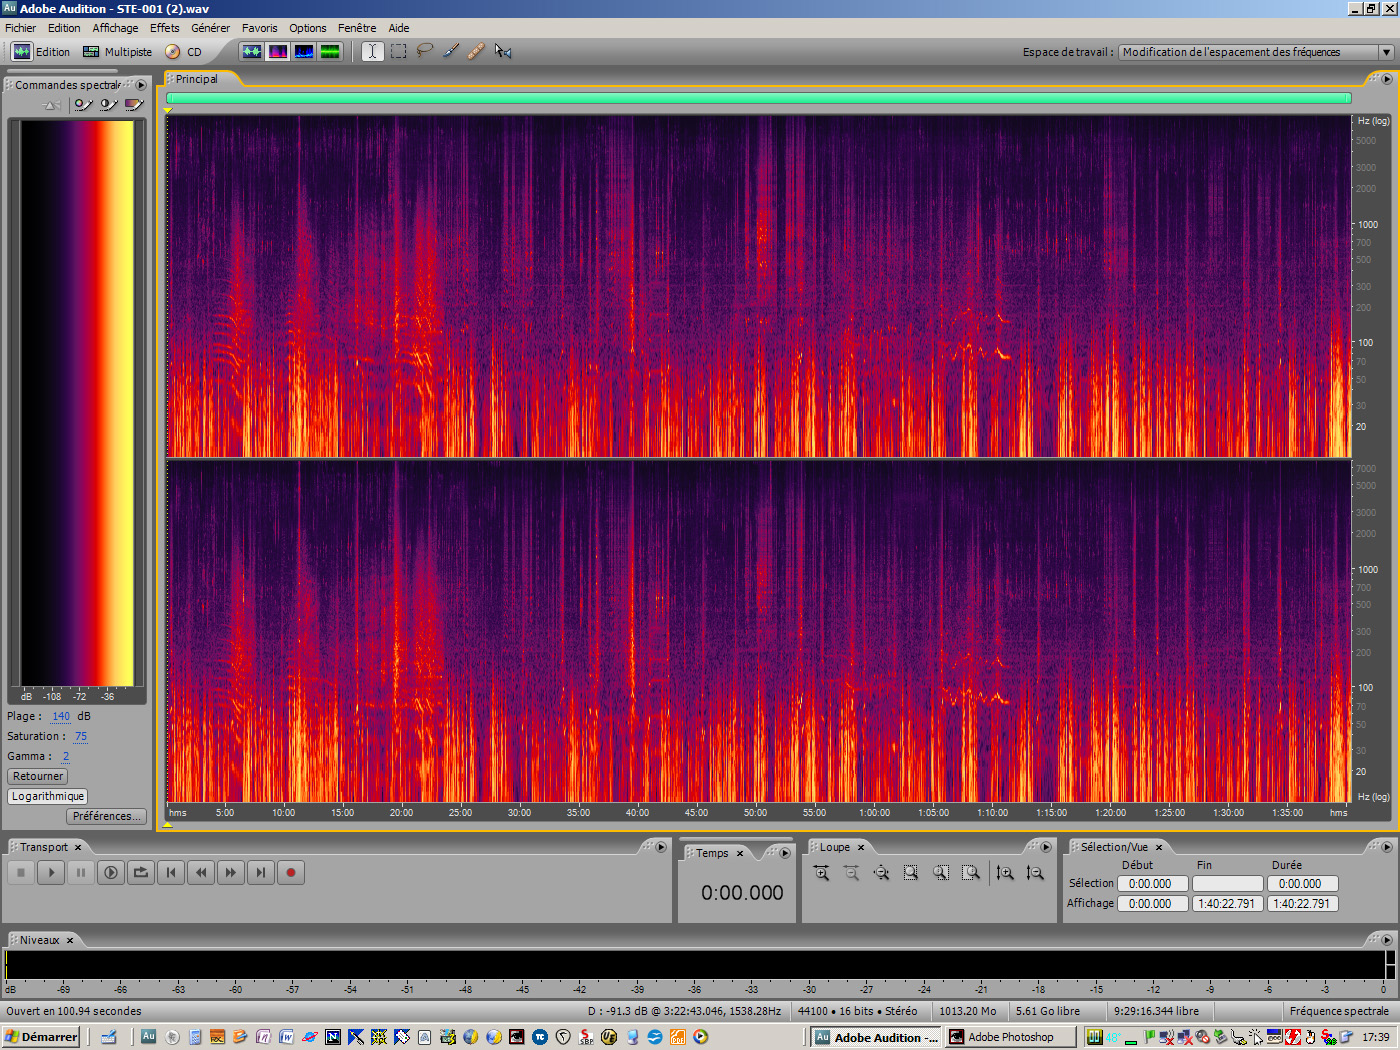Open the Préférences dialog

pos(106,816)
